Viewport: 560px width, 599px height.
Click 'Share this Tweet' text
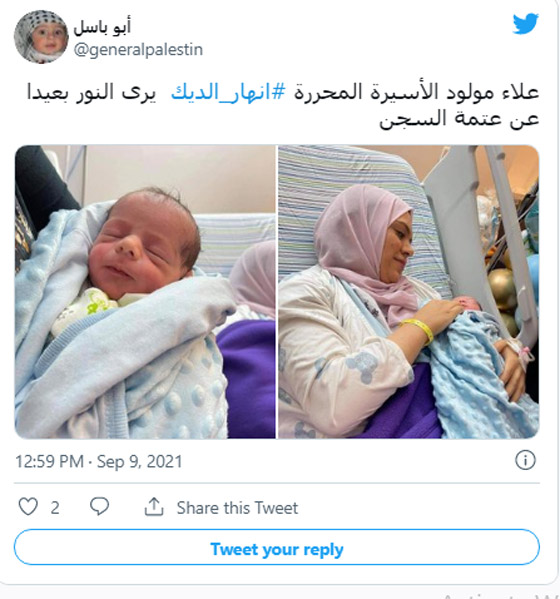(x=237, y=508)
